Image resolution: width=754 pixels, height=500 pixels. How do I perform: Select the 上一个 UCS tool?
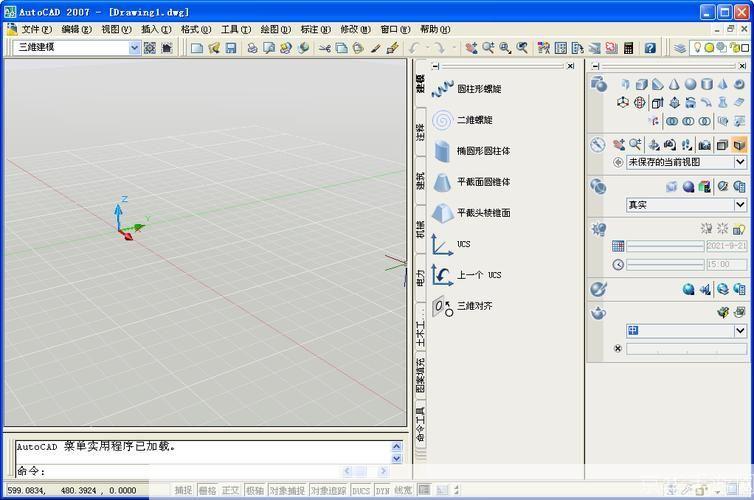tap(466, 275)
